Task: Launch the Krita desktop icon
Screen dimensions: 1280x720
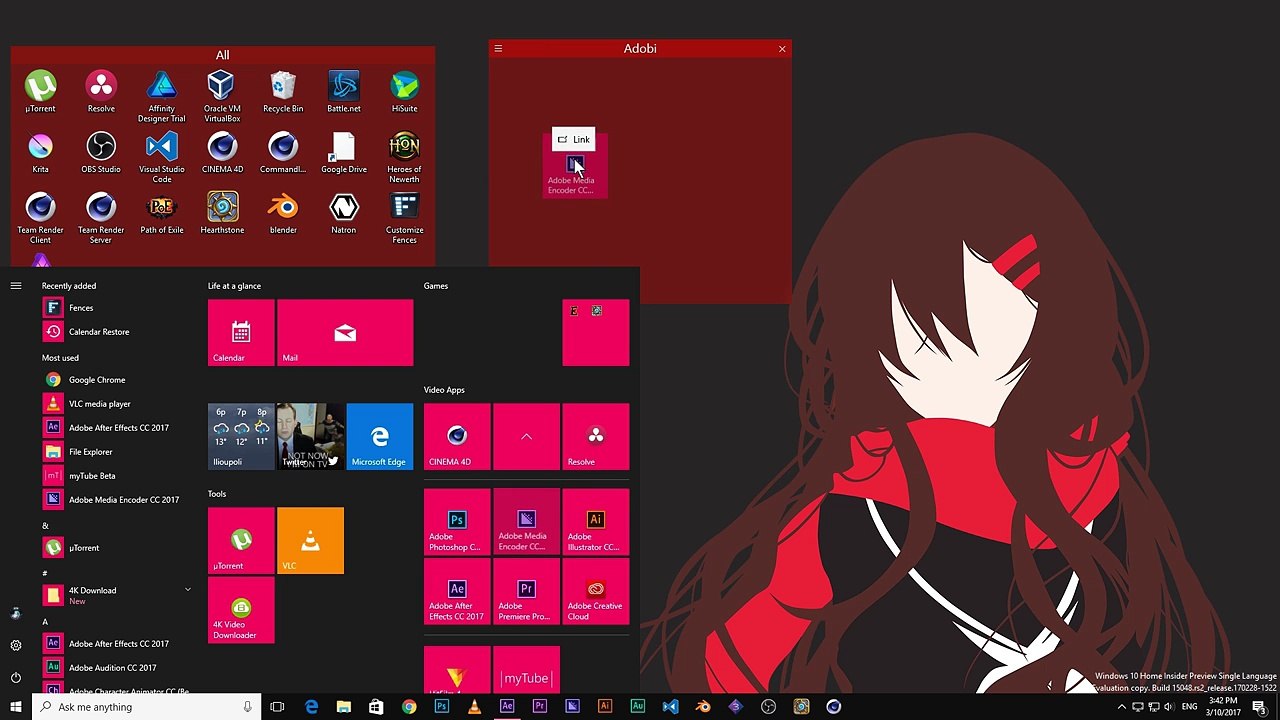Action: click(40, 152)
